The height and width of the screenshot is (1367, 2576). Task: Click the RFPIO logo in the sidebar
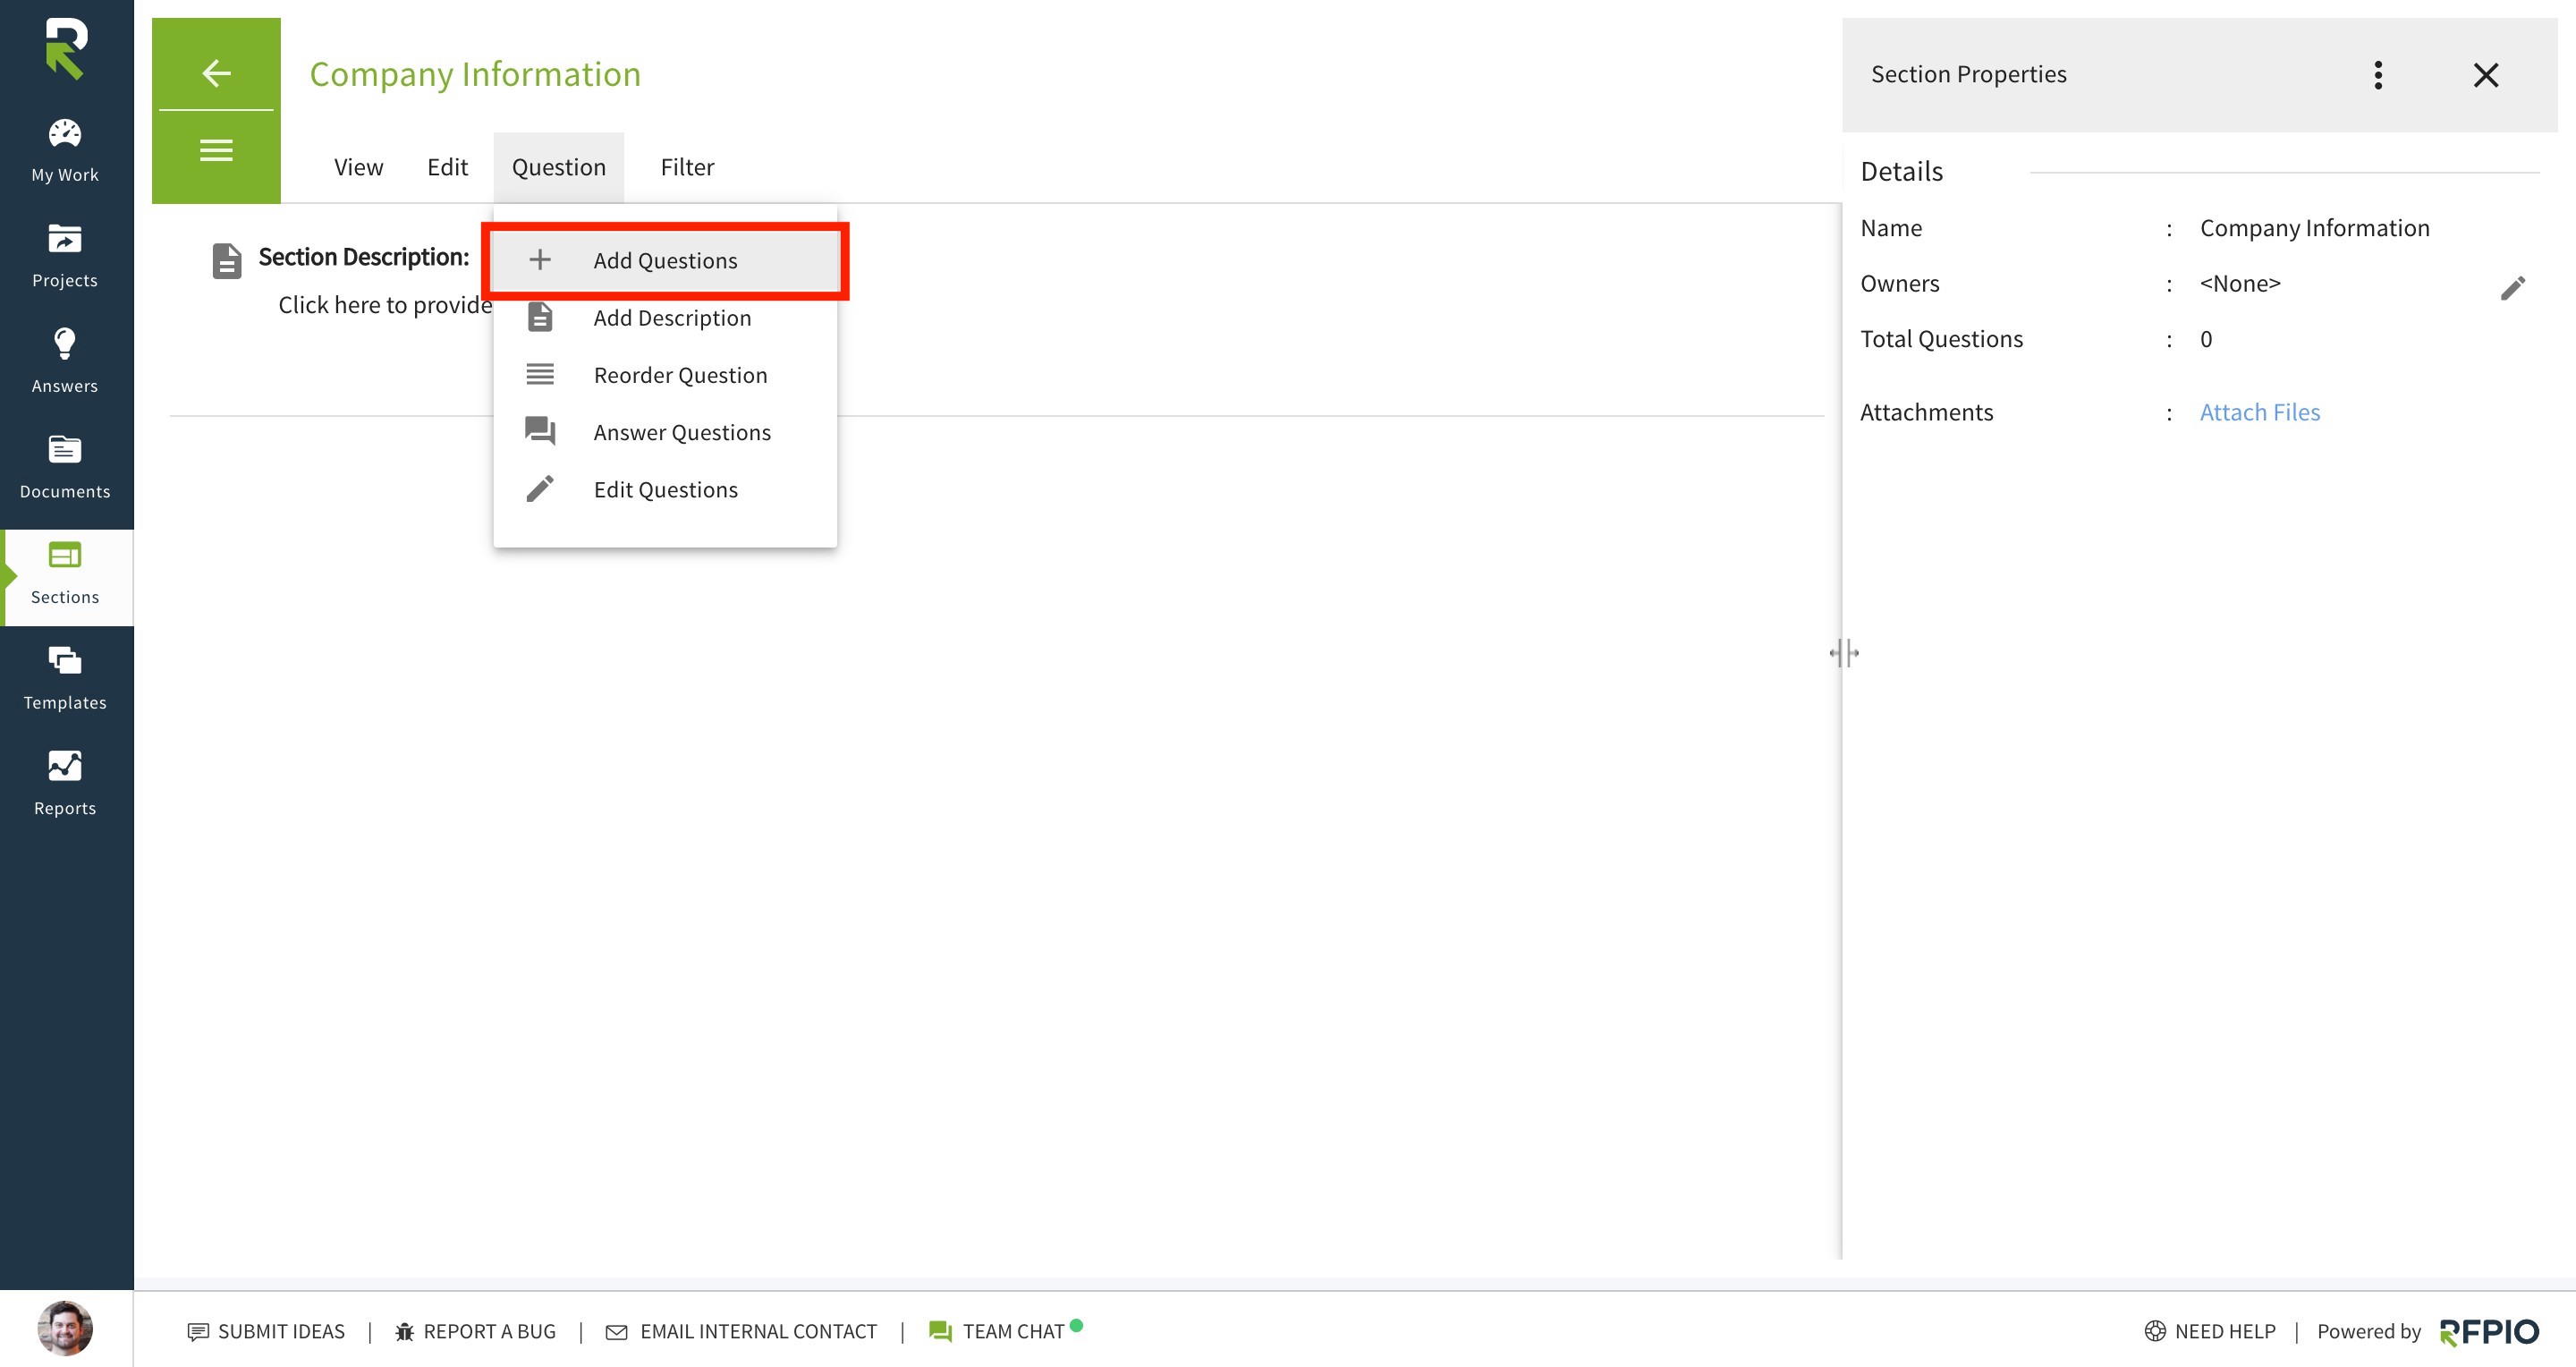point(66,48)
